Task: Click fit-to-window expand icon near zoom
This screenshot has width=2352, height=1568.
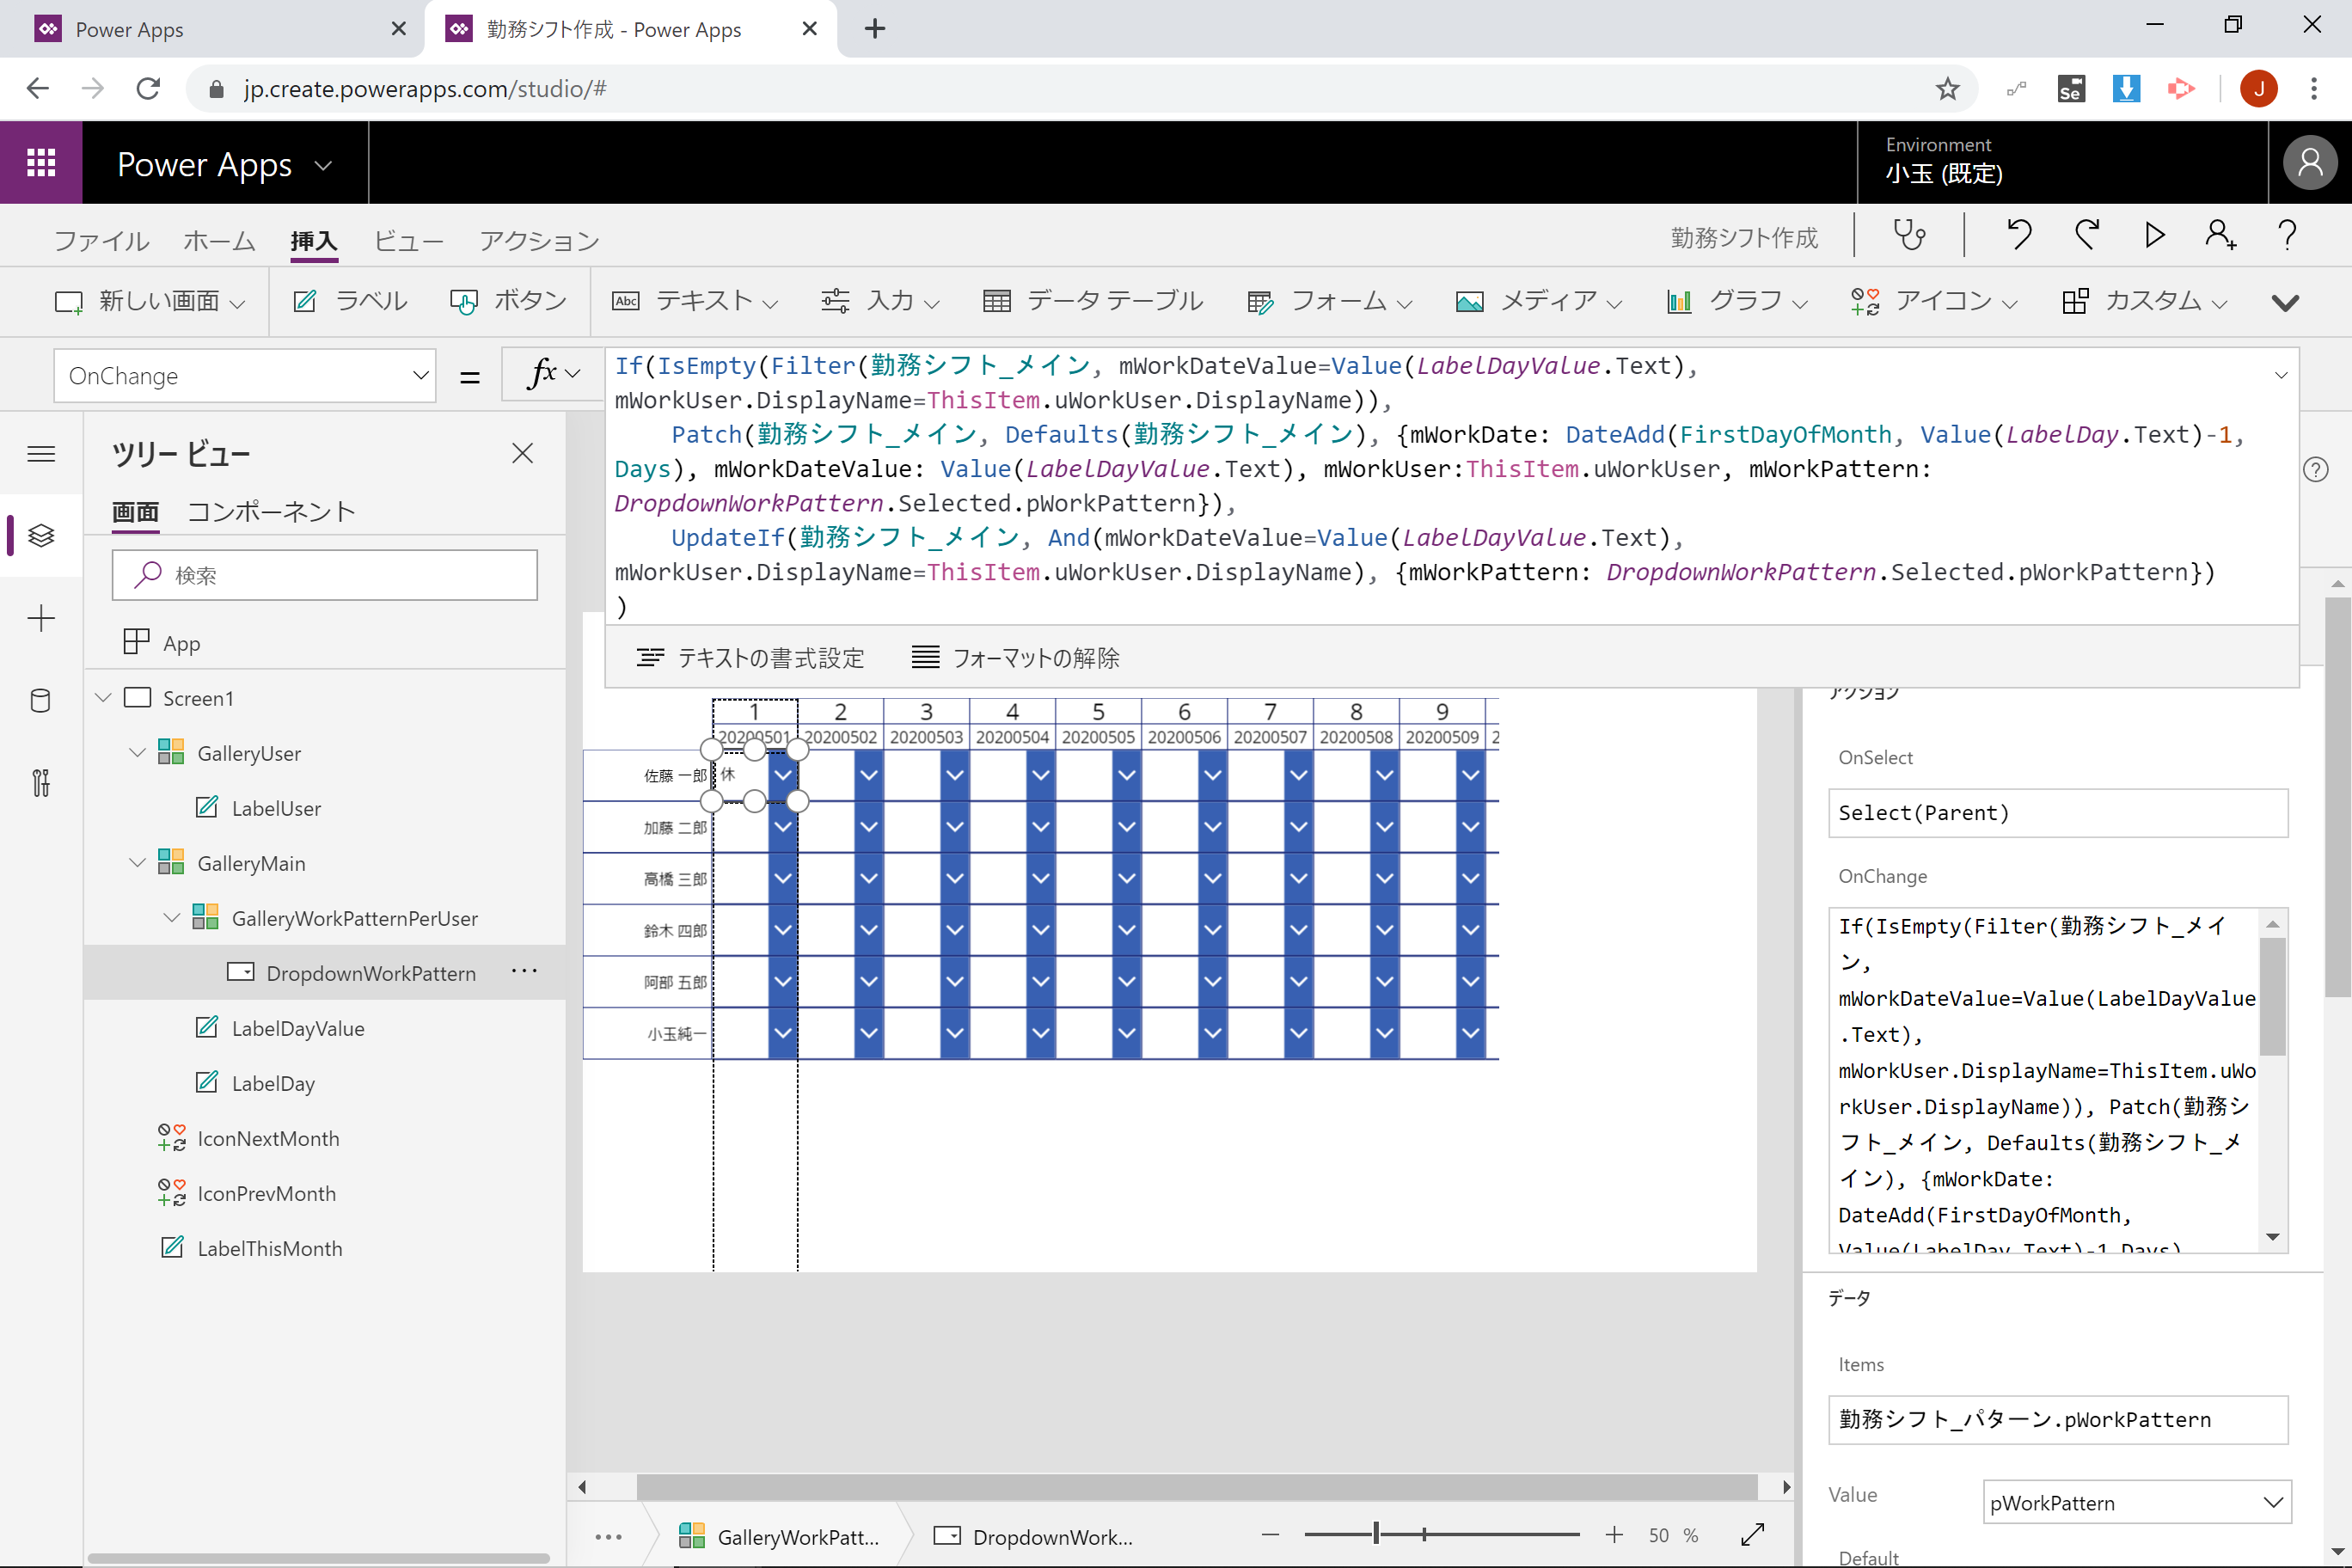Action: click(x=1752, y=1535)
